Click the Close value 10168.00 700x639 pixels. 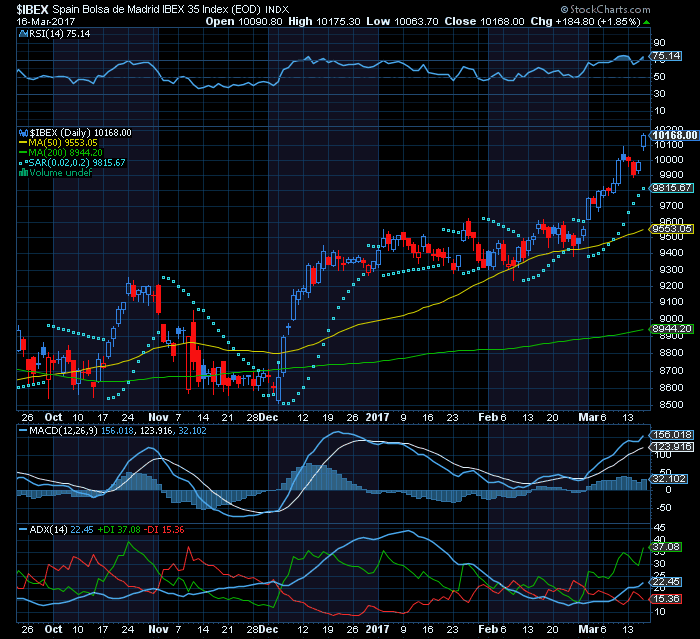(502, 21)
